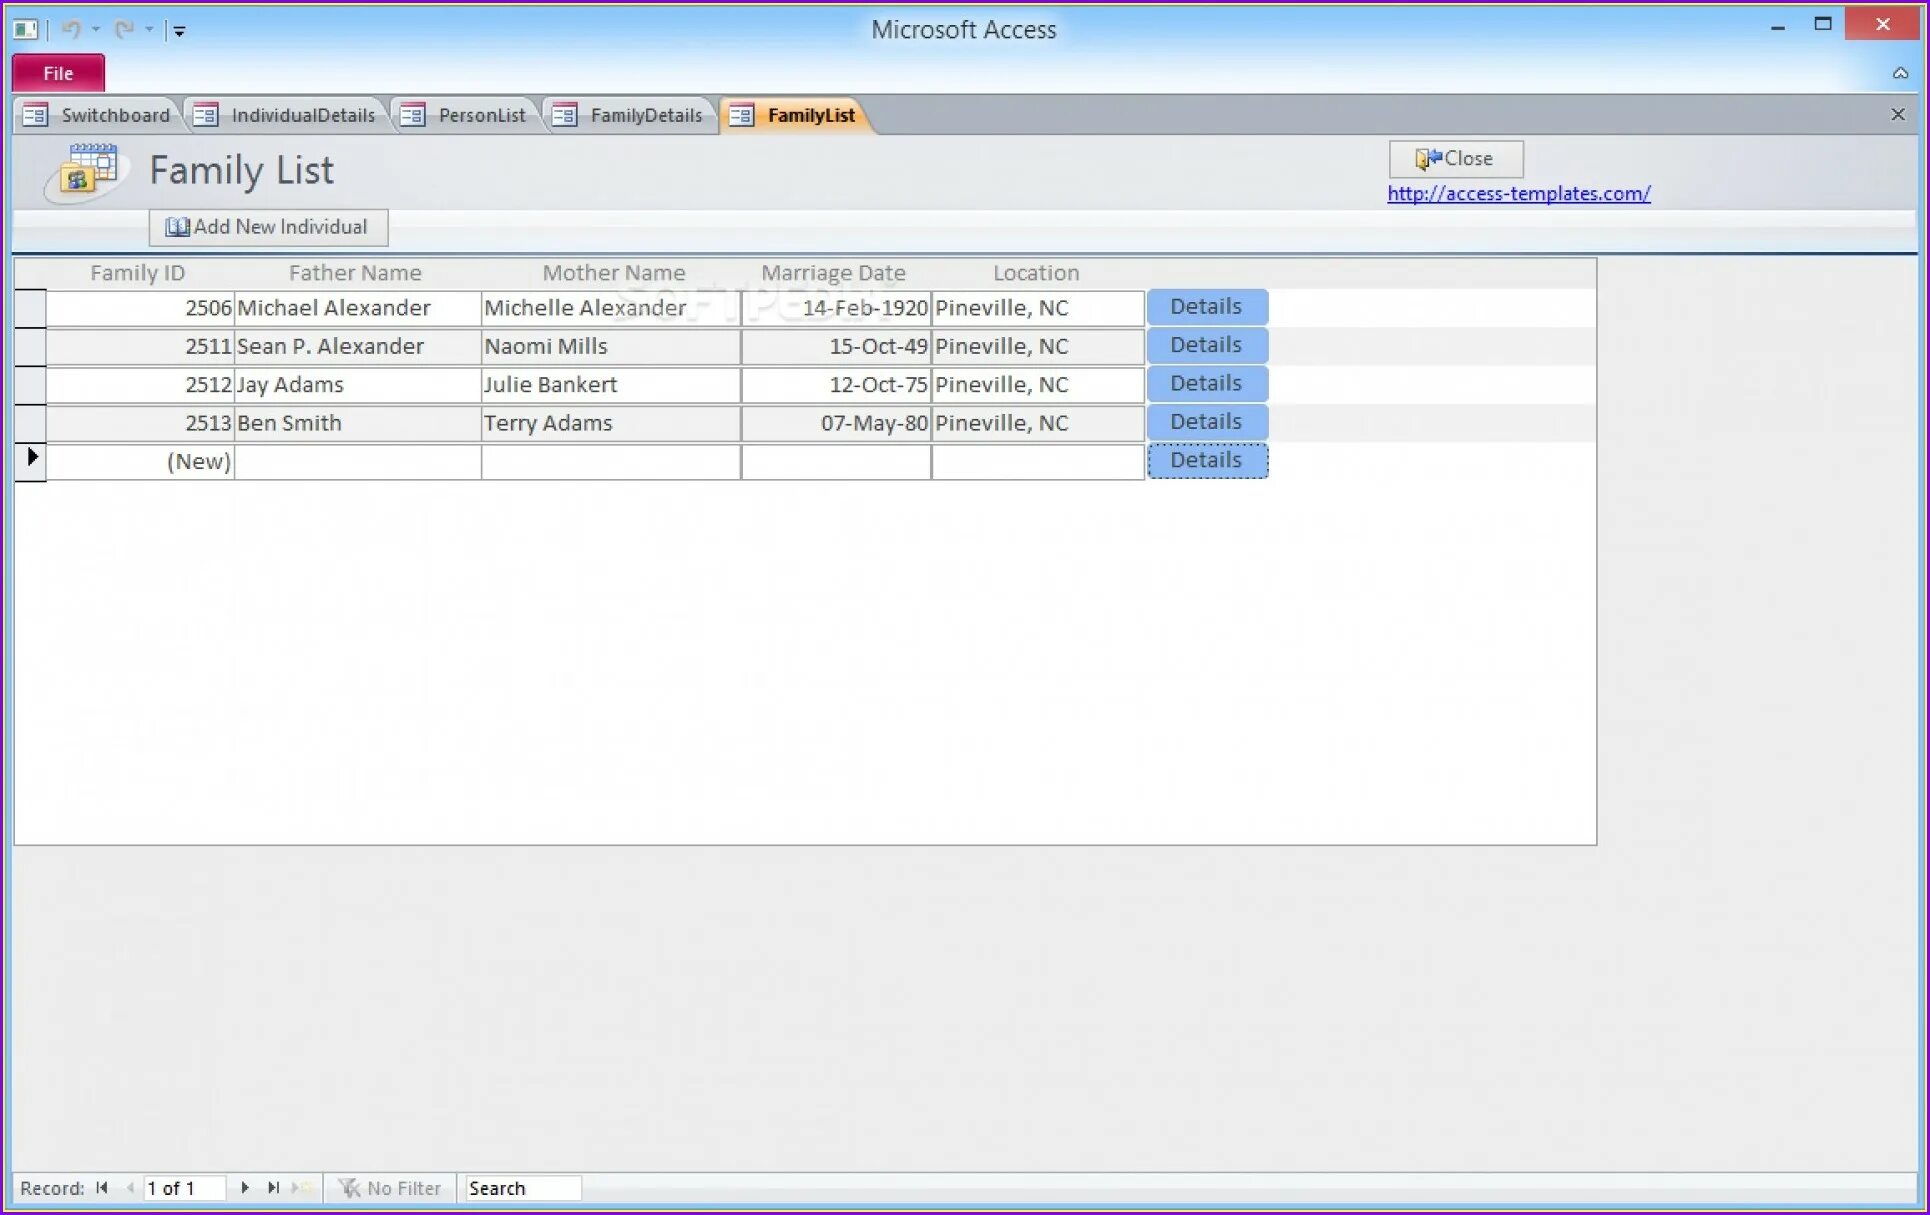Open the File menu
The width and height of the screenshot is (1930, 1215).
tap(58, 73)
